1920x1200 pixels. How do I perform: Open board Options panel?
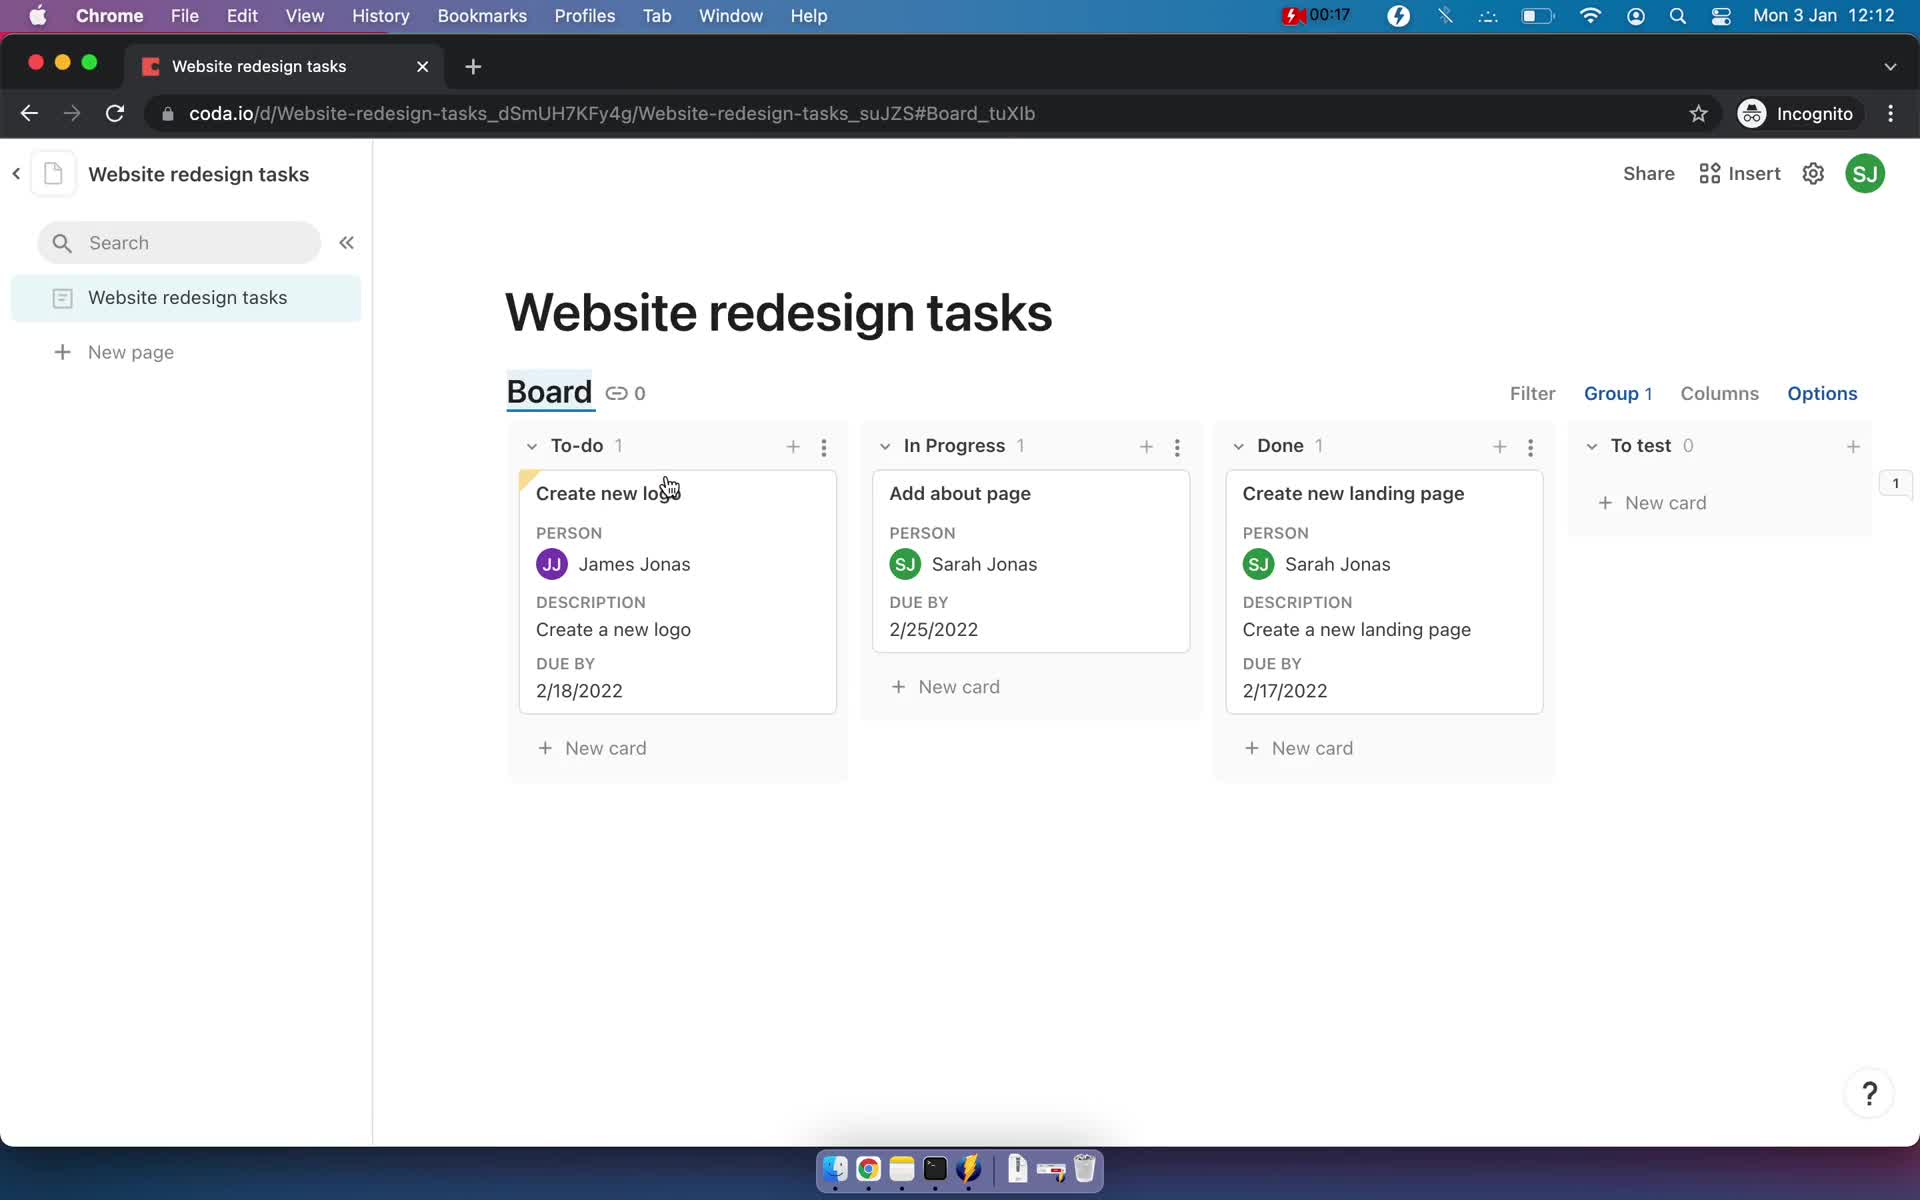click(1822, 394)
